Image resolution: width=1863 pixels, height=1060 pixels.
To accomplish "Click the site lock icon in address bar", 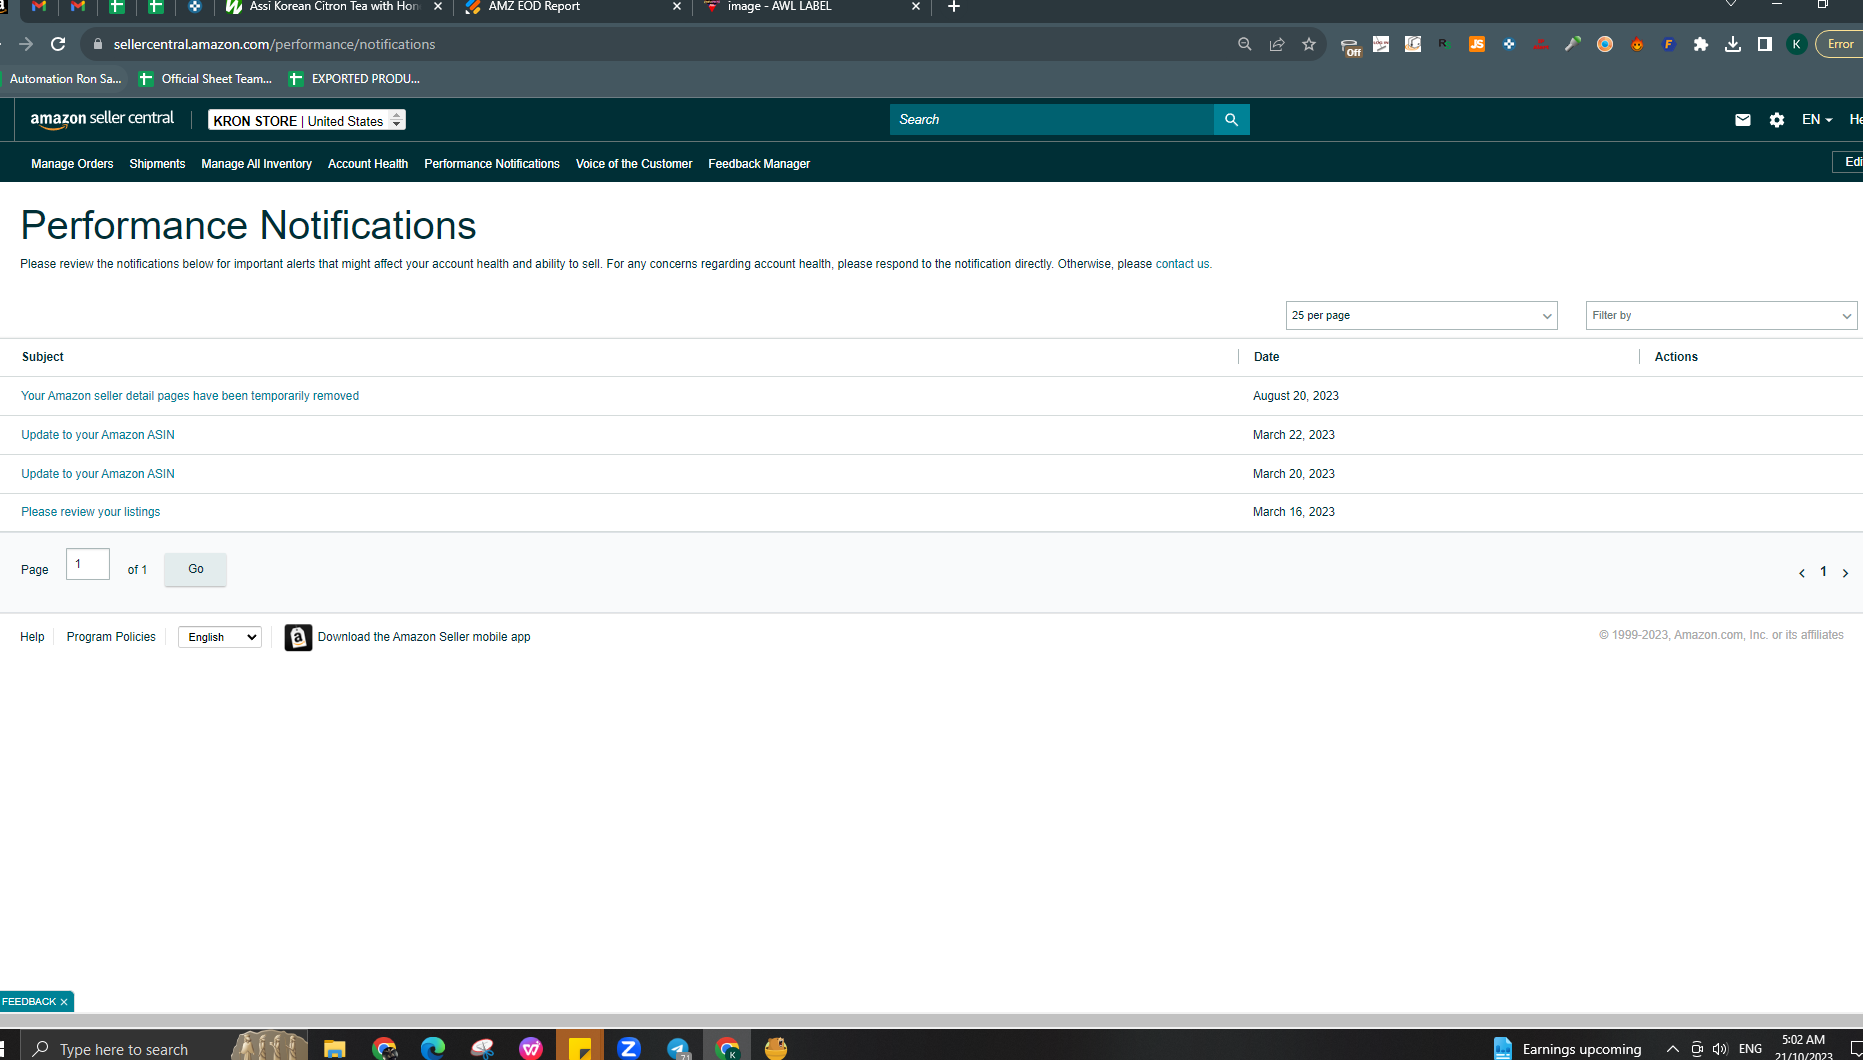I will point(97,44).
